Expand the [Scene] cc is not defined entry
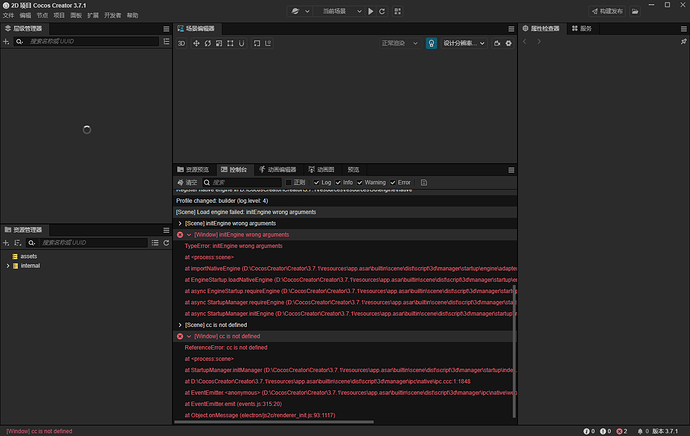This screenshot has width=690, height=436. pyautogui.click(x=180, y=325)
